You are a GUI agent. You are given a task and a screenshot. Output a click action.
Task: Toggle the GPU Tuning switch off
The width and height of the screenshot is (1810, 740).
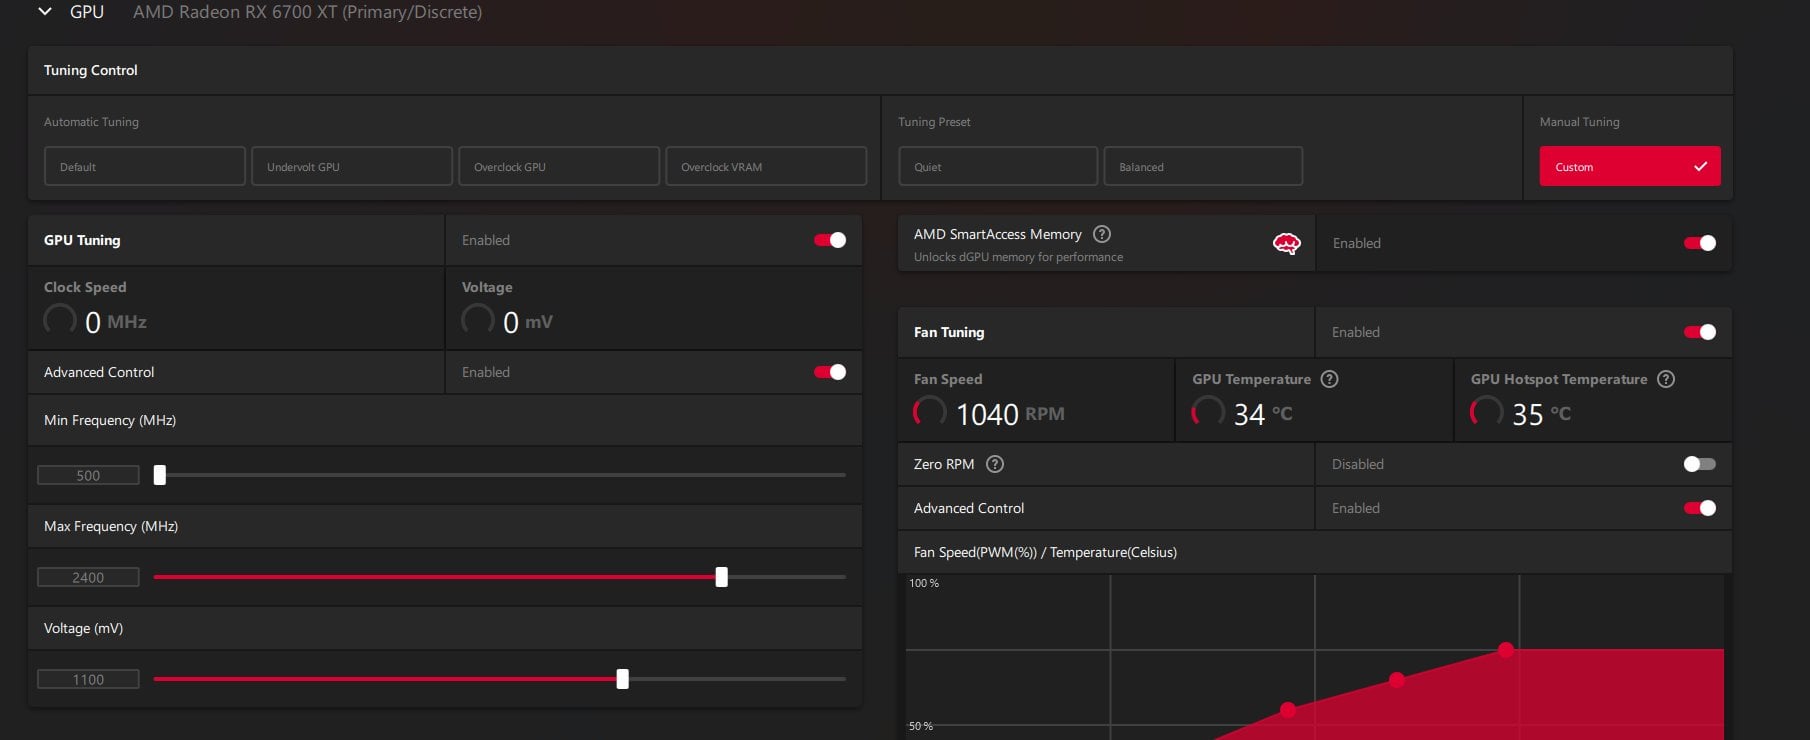tap(830, 240)
